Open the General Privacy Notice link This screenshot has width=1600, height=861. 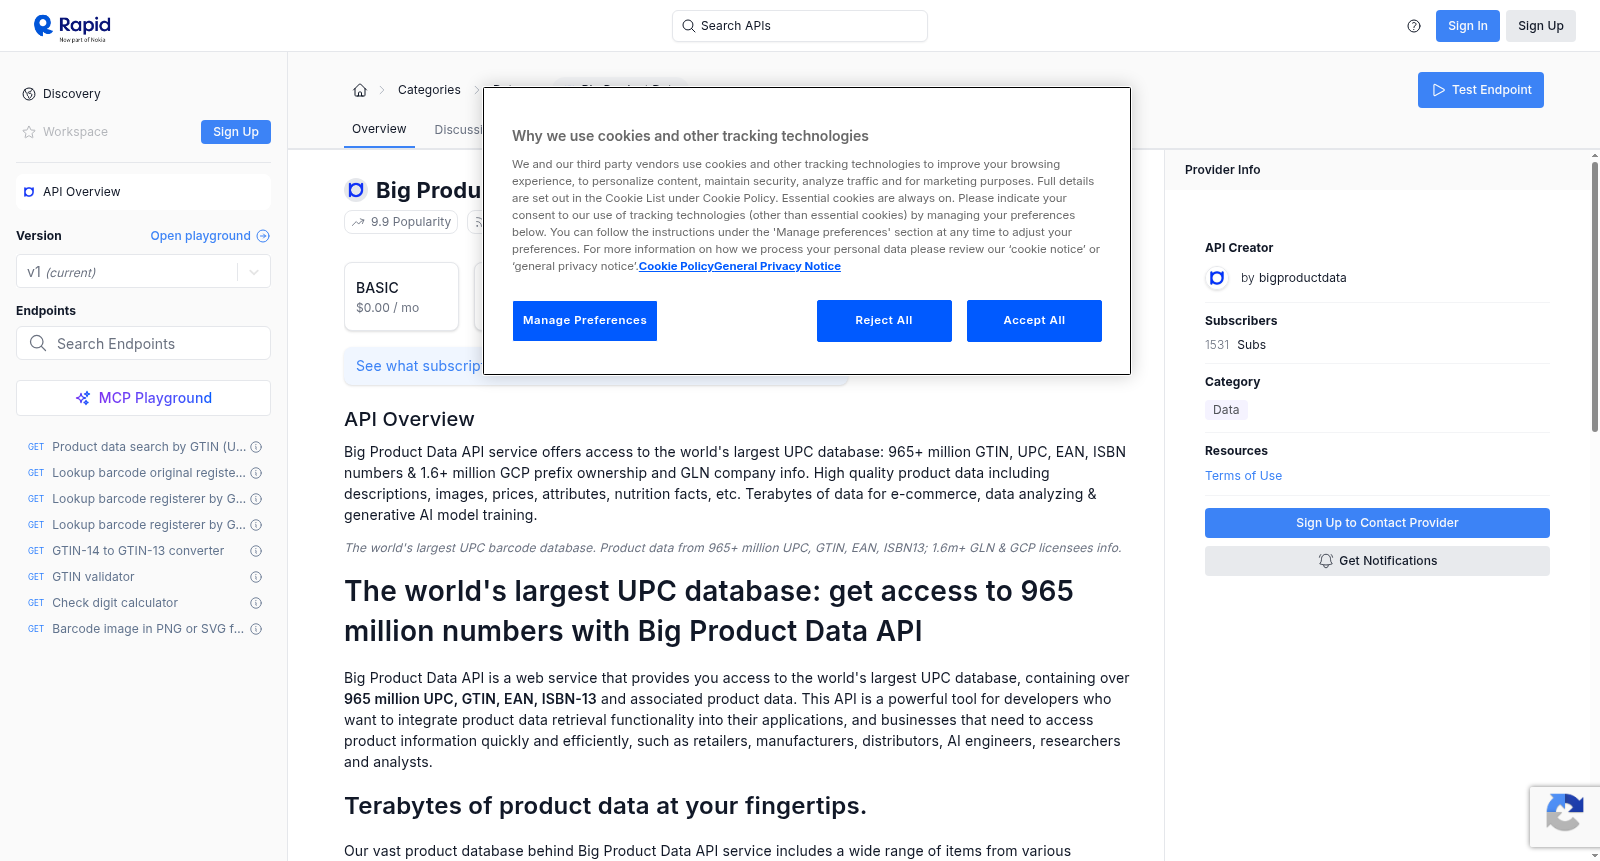pos(778,266)
